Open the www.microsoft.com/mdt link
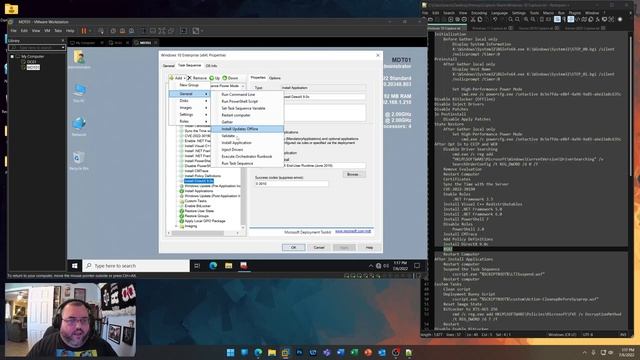 pos(353,231)
